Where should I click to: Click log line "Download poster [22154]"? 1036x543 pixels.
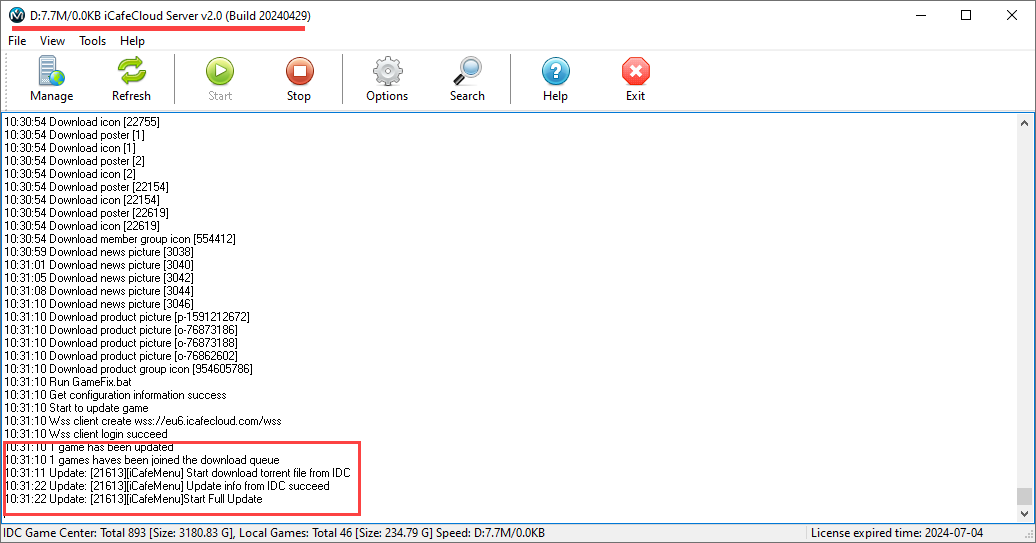click(x=87, y=187)
